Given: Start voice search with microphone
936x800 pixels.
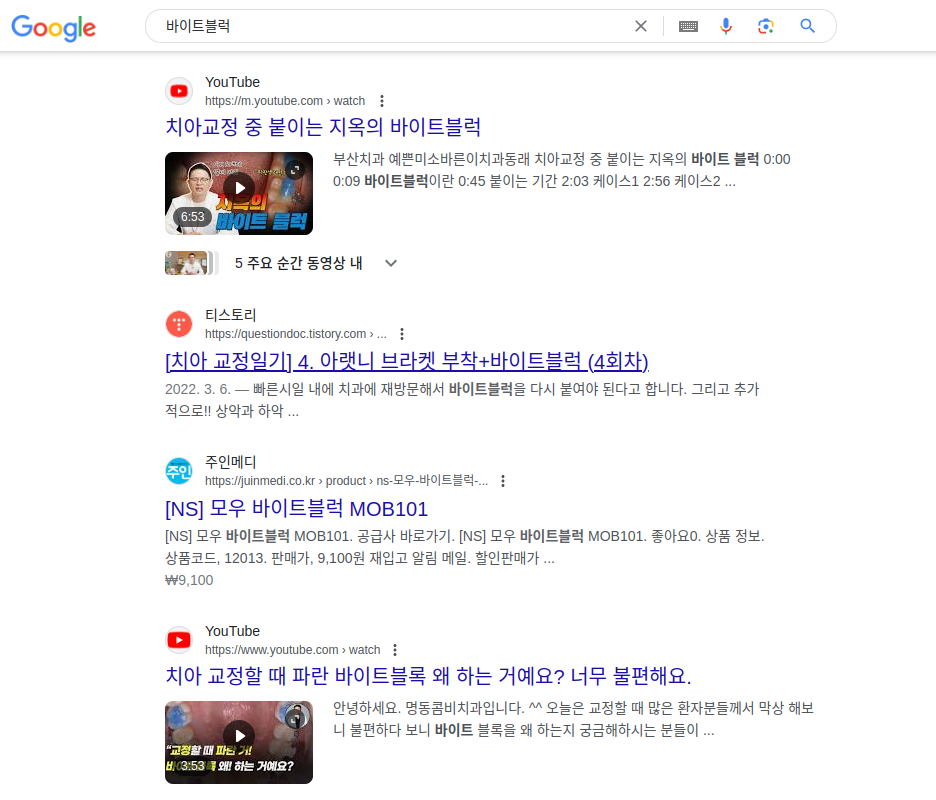Looking at the screenshot, I should (x=726, y=26).
